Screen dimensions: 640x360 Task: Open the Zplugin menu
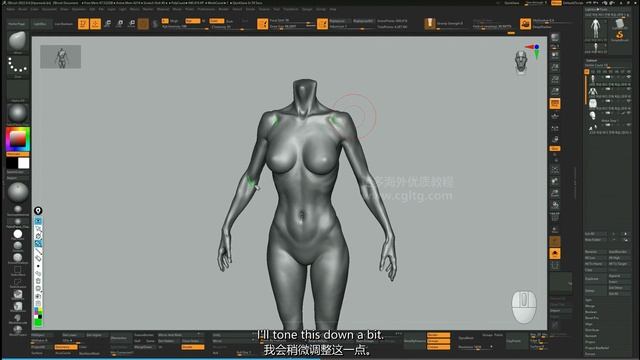307,9
